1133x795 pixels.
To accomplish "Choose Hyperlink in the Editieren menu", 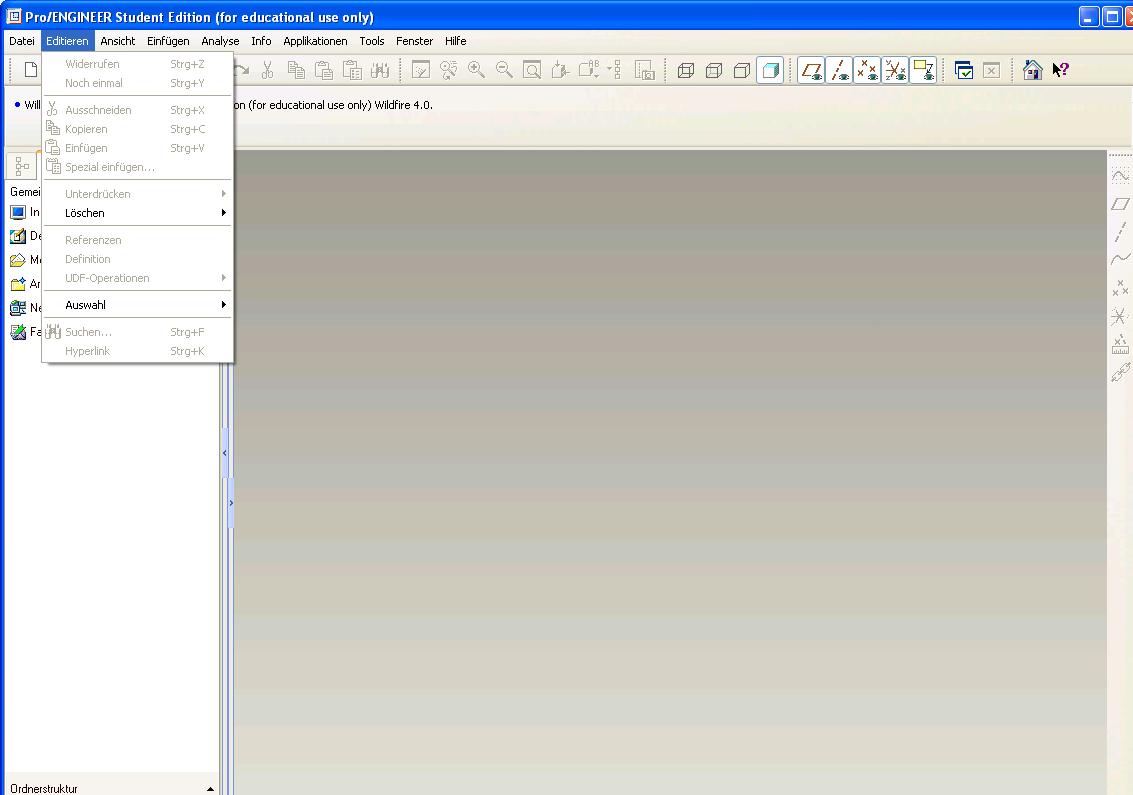I will 137,351.
